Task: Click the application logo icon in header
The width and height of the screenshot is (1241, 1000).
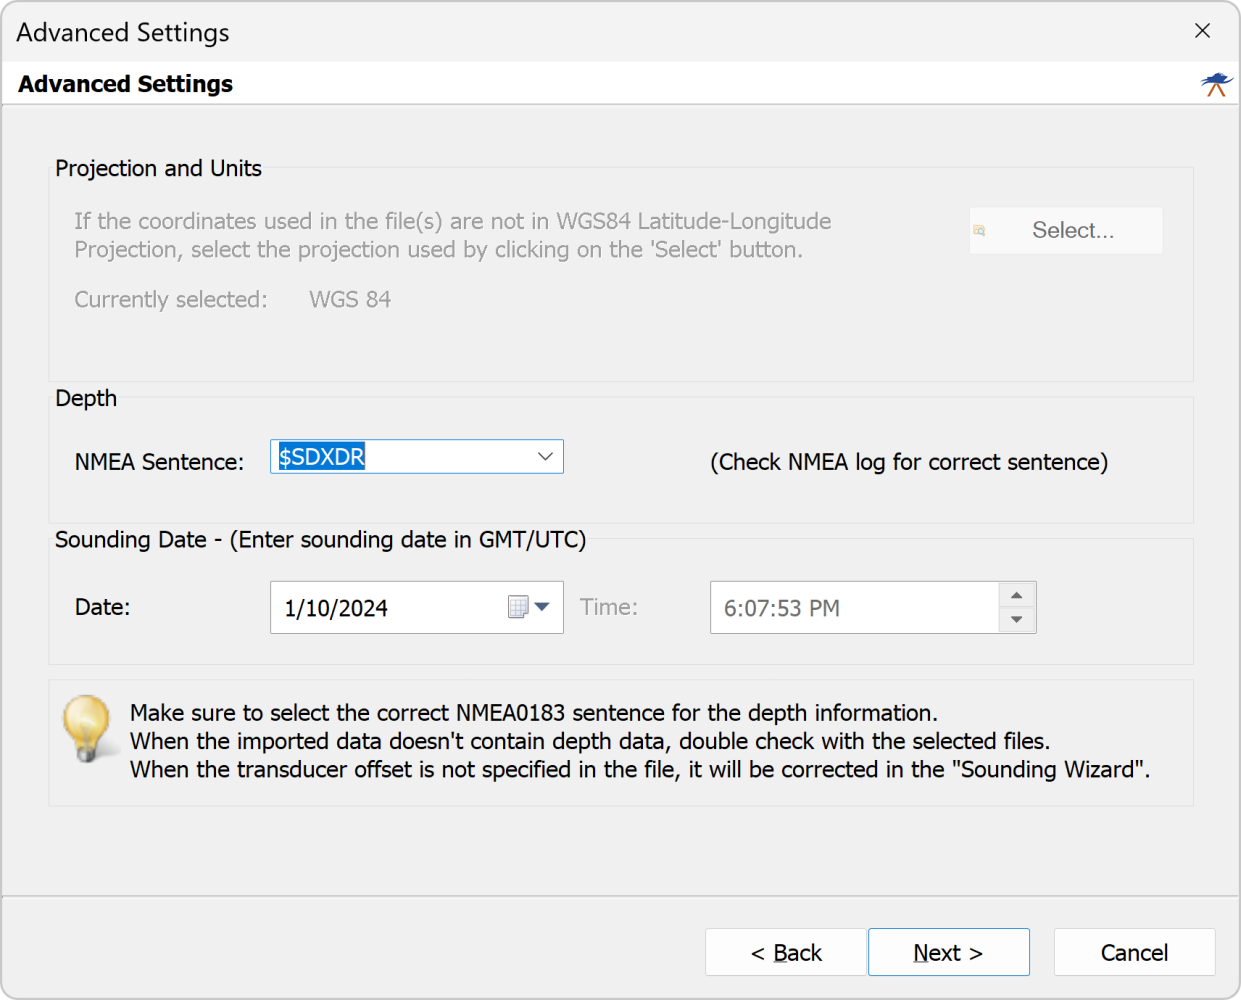Action: (1217, 84)
